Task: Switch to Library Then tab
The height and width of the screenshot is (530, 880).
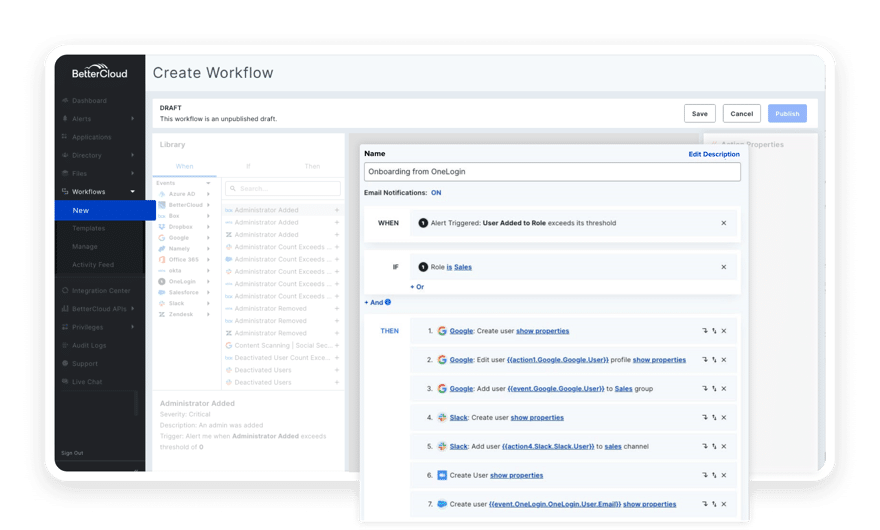Action: point(312,167)
